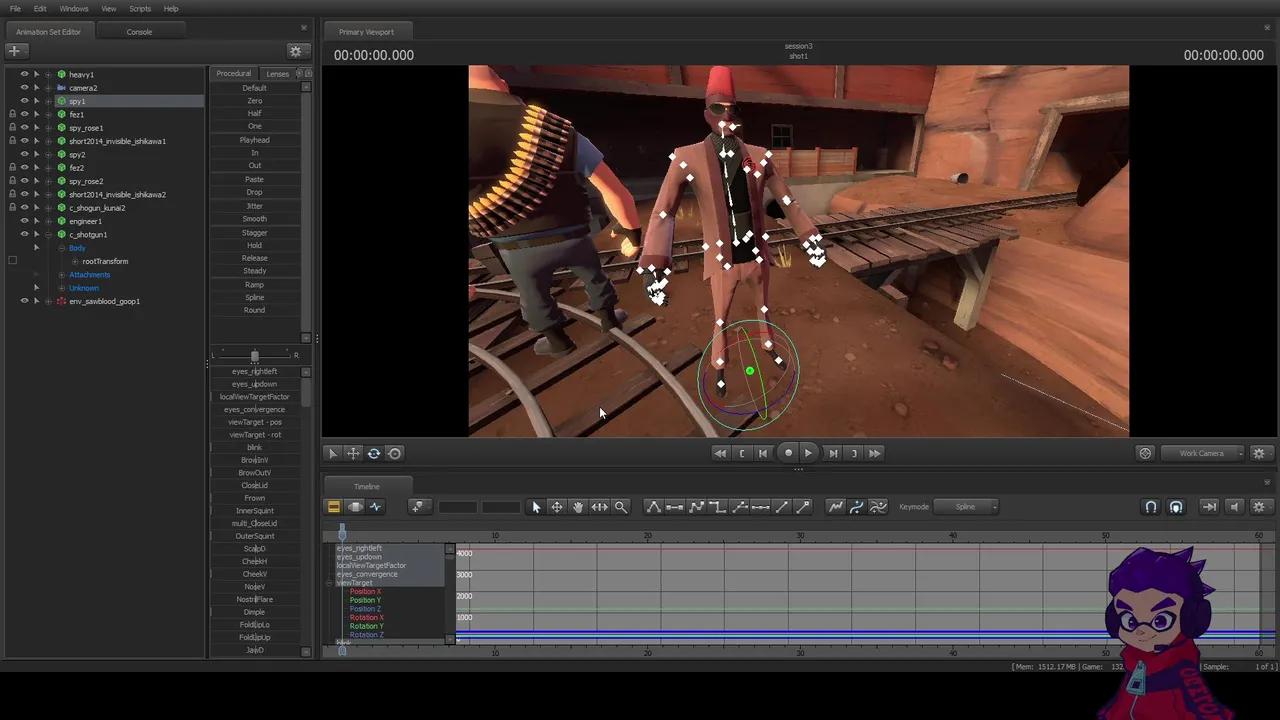Viewport: 1280px width, 720px height.
Task: Click the viewport camera target icon
Action: coord(1145,453)
